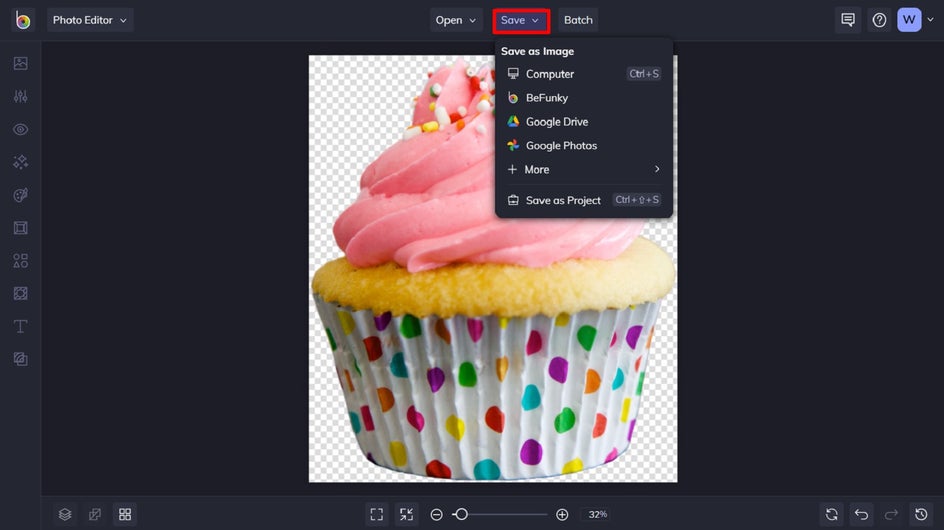Open the Effects sparkle icon
Screen dimensions: 944x530
20,162
